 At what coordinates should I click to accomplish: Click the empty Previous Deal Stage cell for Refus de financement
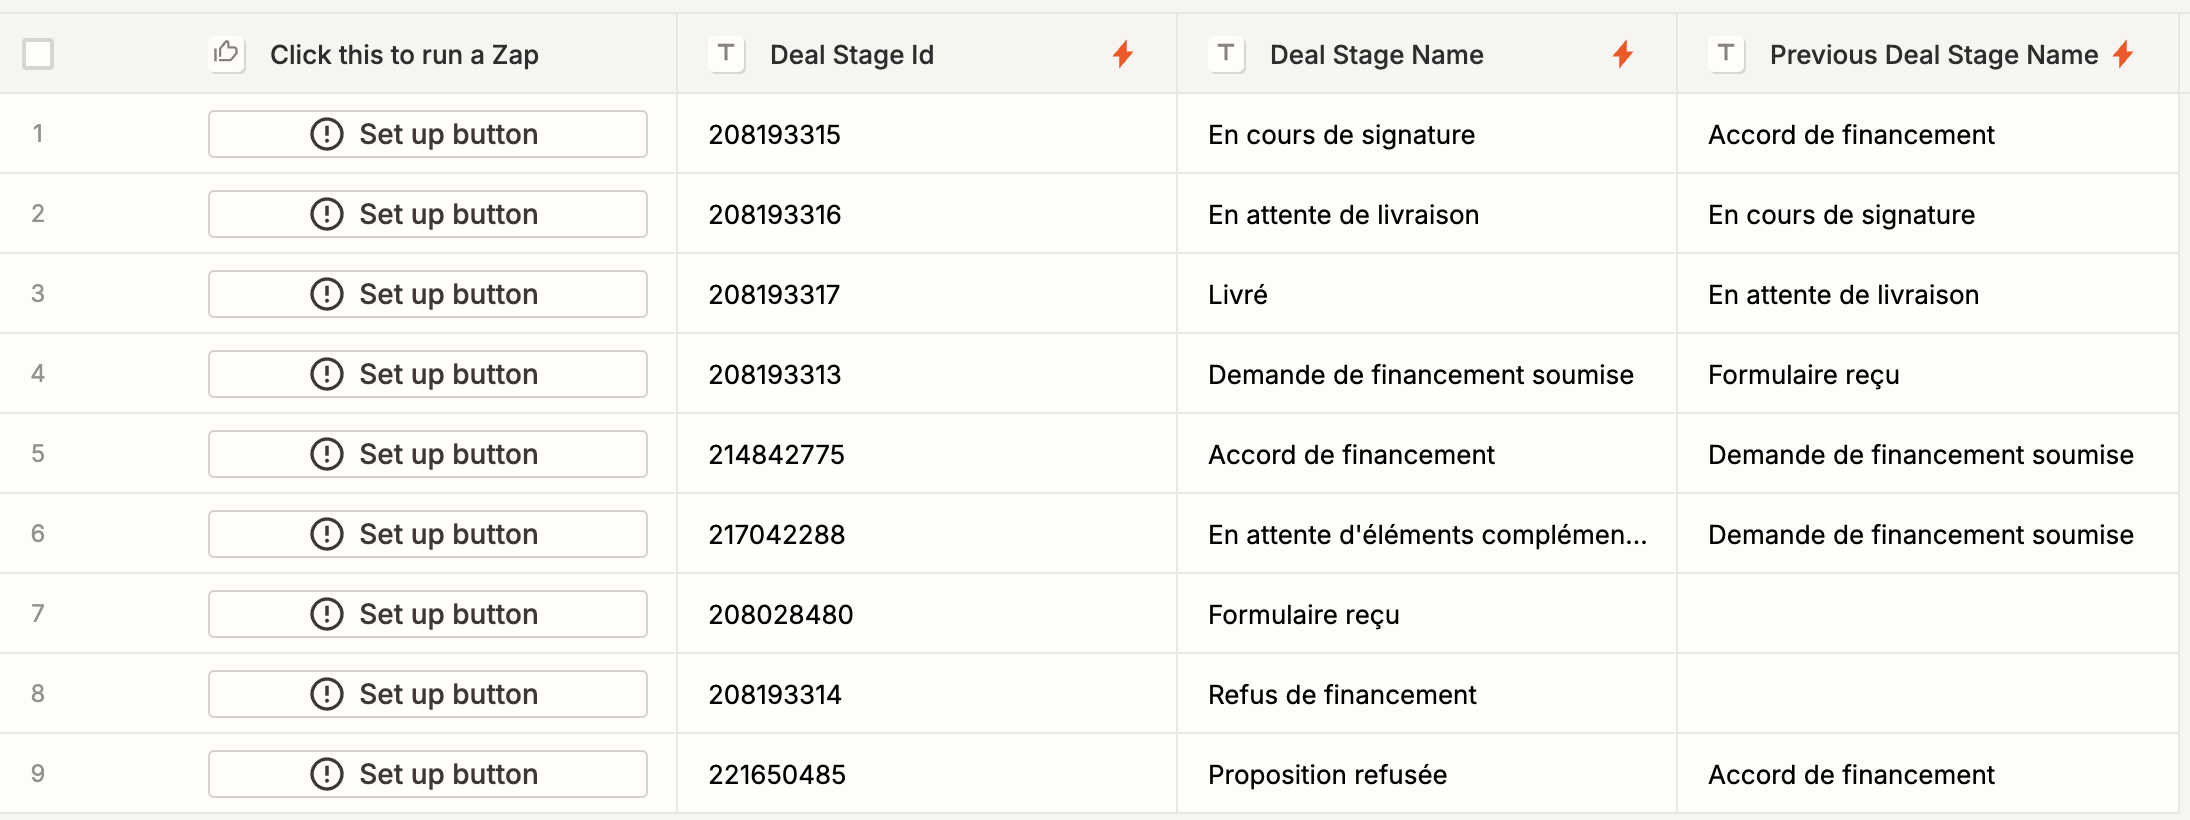[x=1926, y=694]
